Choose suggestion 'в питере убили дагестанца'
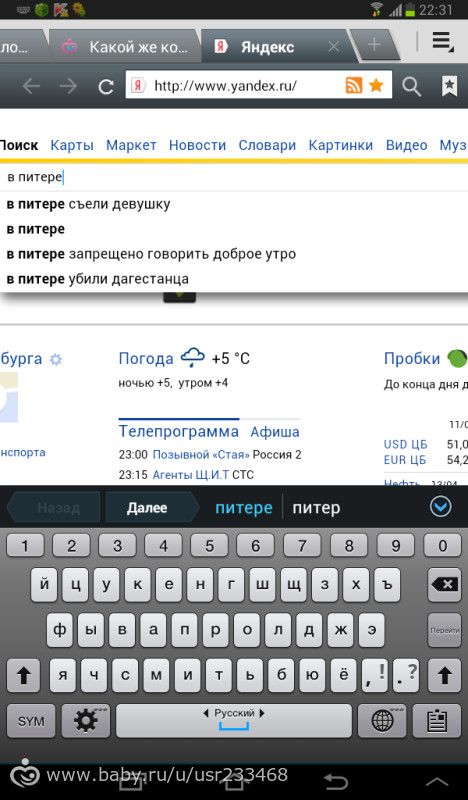 click(234, 279)
